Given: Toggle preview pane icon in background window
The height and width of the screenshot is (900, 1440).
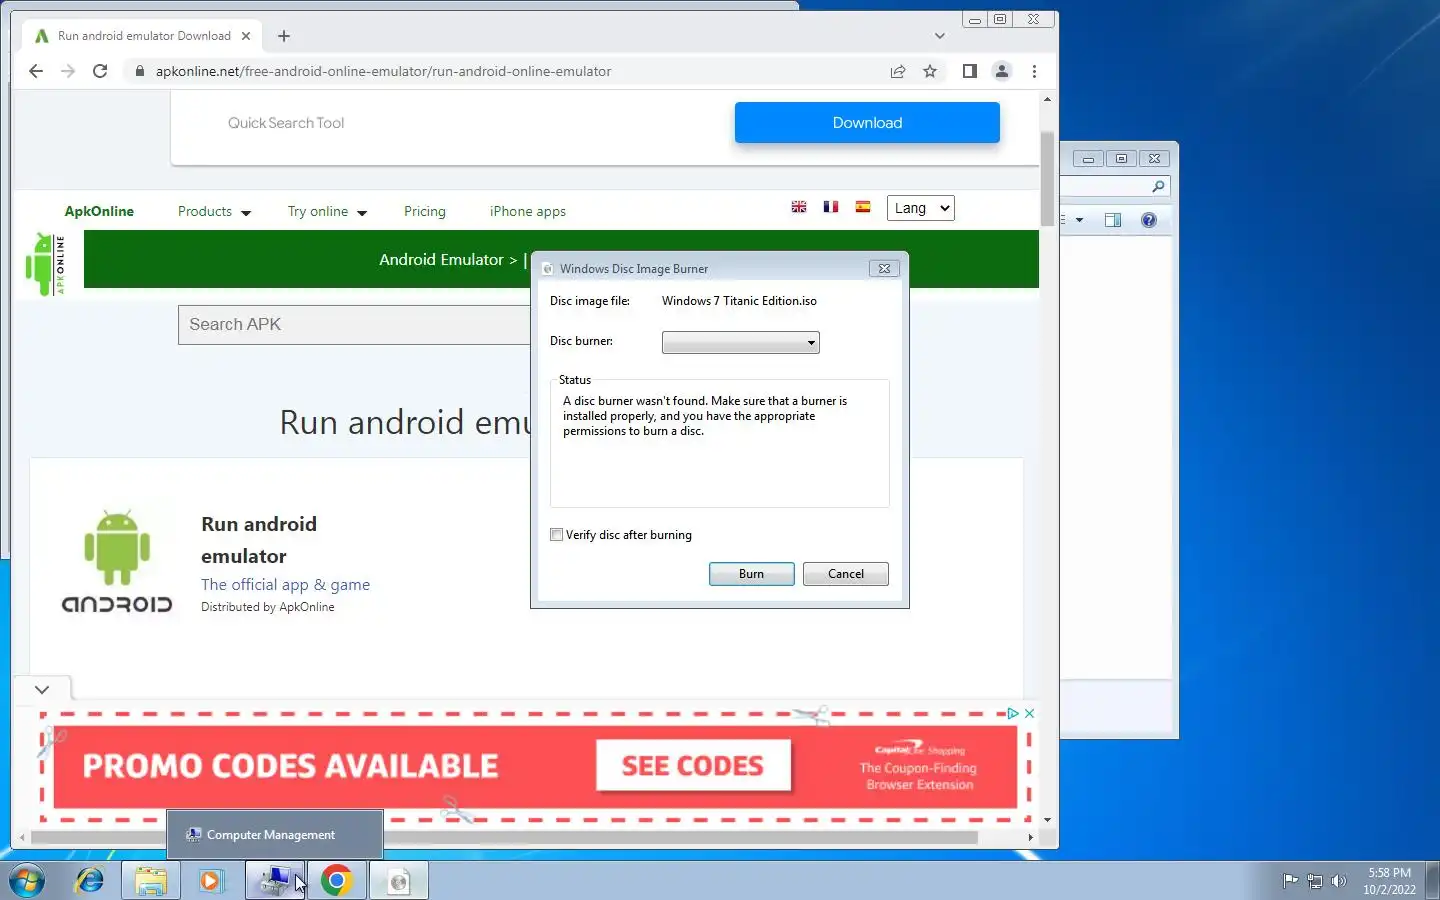Looking at the screenshot, I should pos(1113,220).
